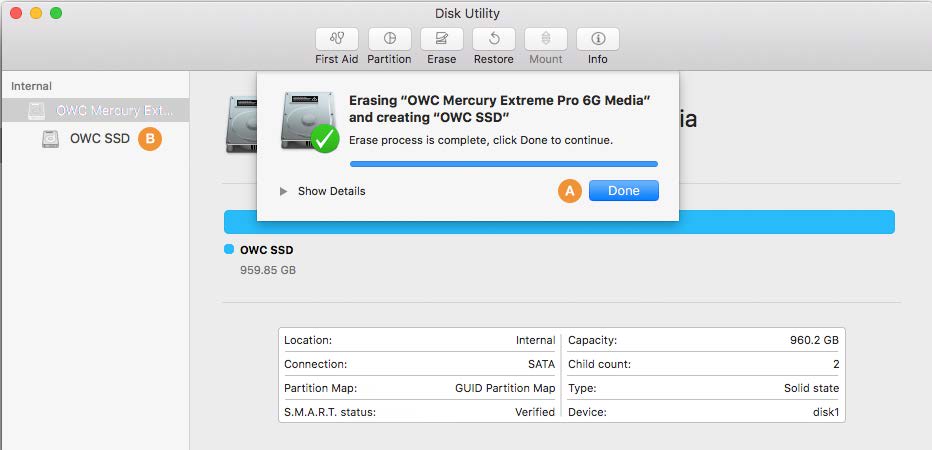Open the Partition tool

coord(389,39)
